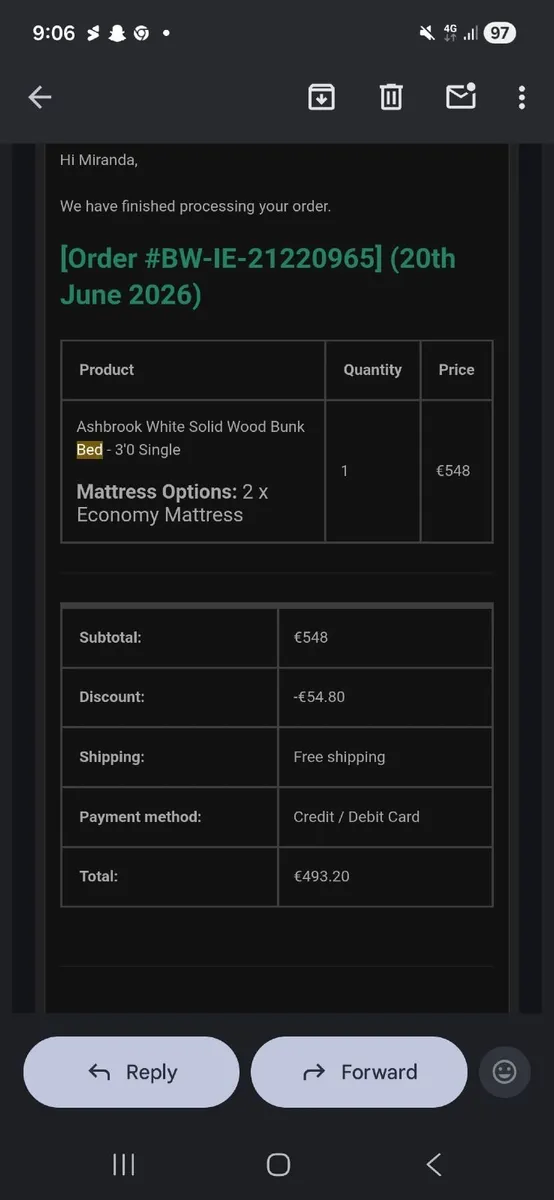Tap the order number heading
The width and height of the screenshot is (554, 1200).
click(x=257, y=276)
